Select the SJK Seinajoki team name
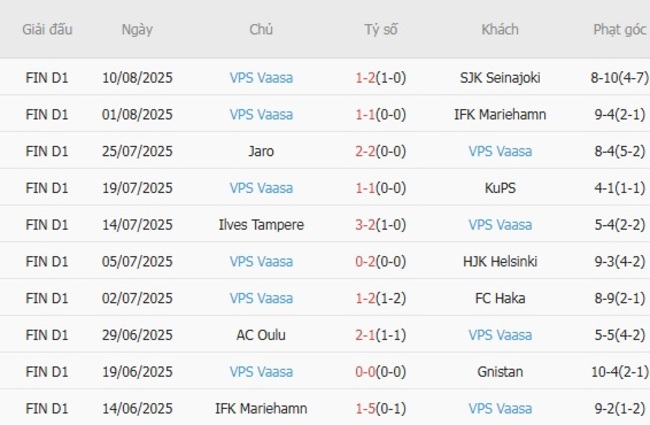 coord(500,78)
